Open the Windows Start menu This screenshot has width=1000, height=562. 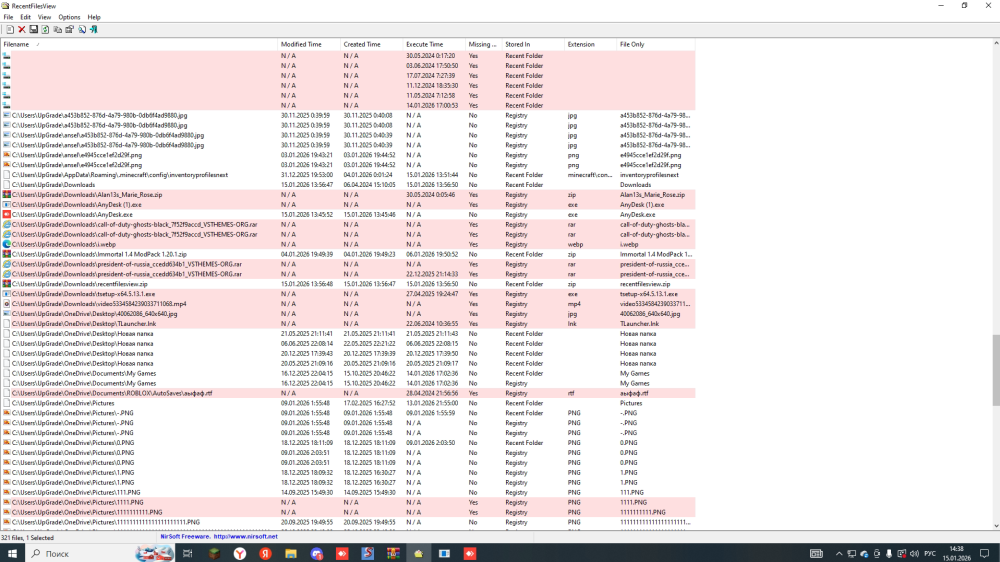[12, 553]
